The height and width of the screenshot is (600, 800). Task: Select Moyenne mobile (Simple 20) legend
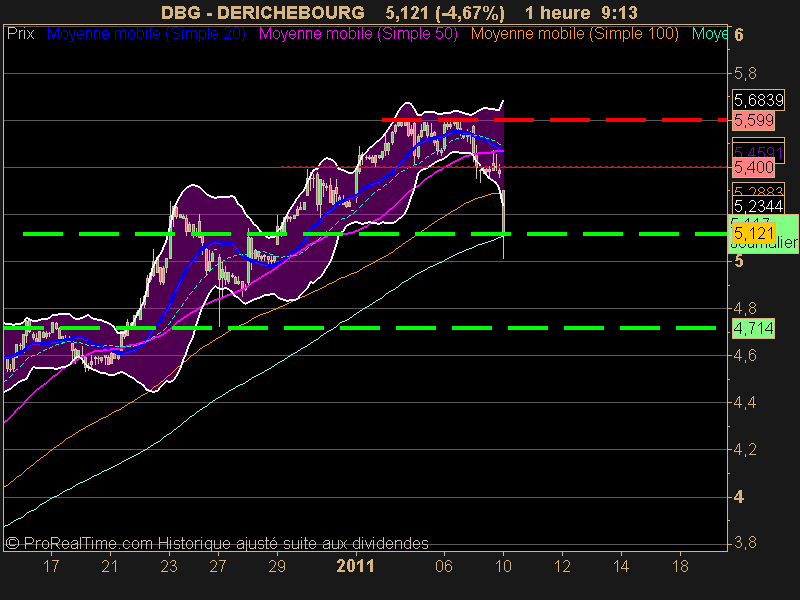[x=146, y=34]
